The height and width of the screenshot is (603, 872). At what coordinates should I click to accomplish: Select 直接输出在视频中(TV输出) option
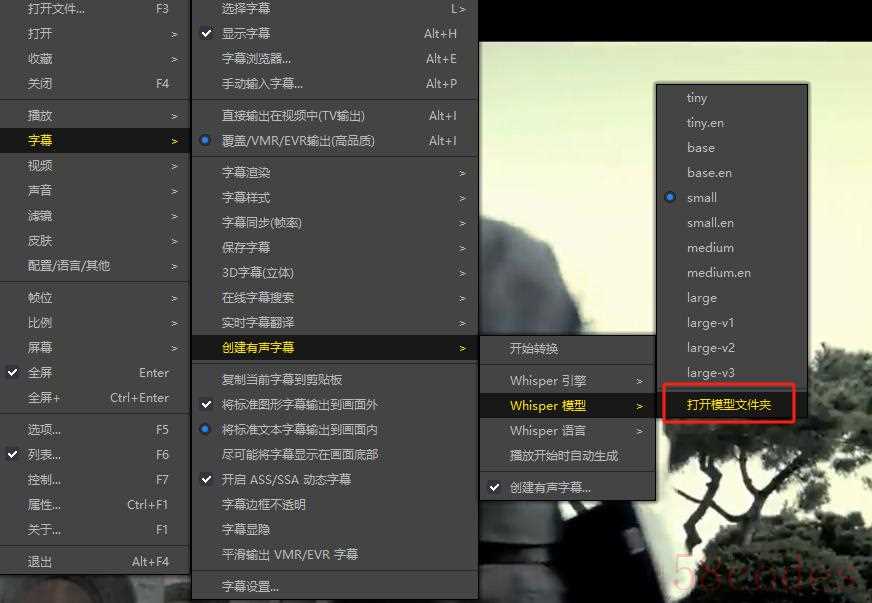click(x=334, y=116)
